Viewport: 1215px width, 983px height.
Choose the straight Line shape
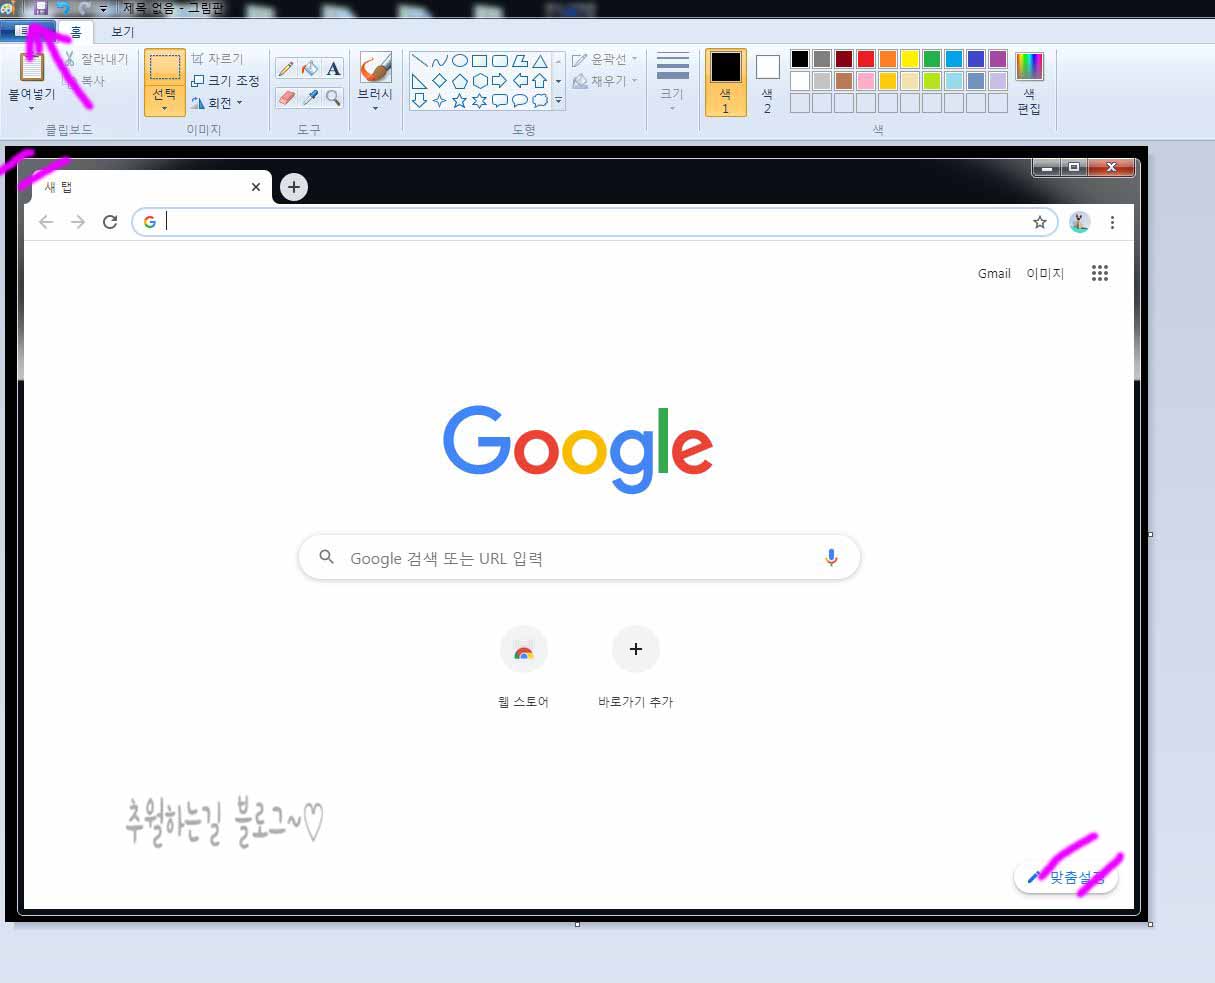pyautogui.click(x=419, y=61)
